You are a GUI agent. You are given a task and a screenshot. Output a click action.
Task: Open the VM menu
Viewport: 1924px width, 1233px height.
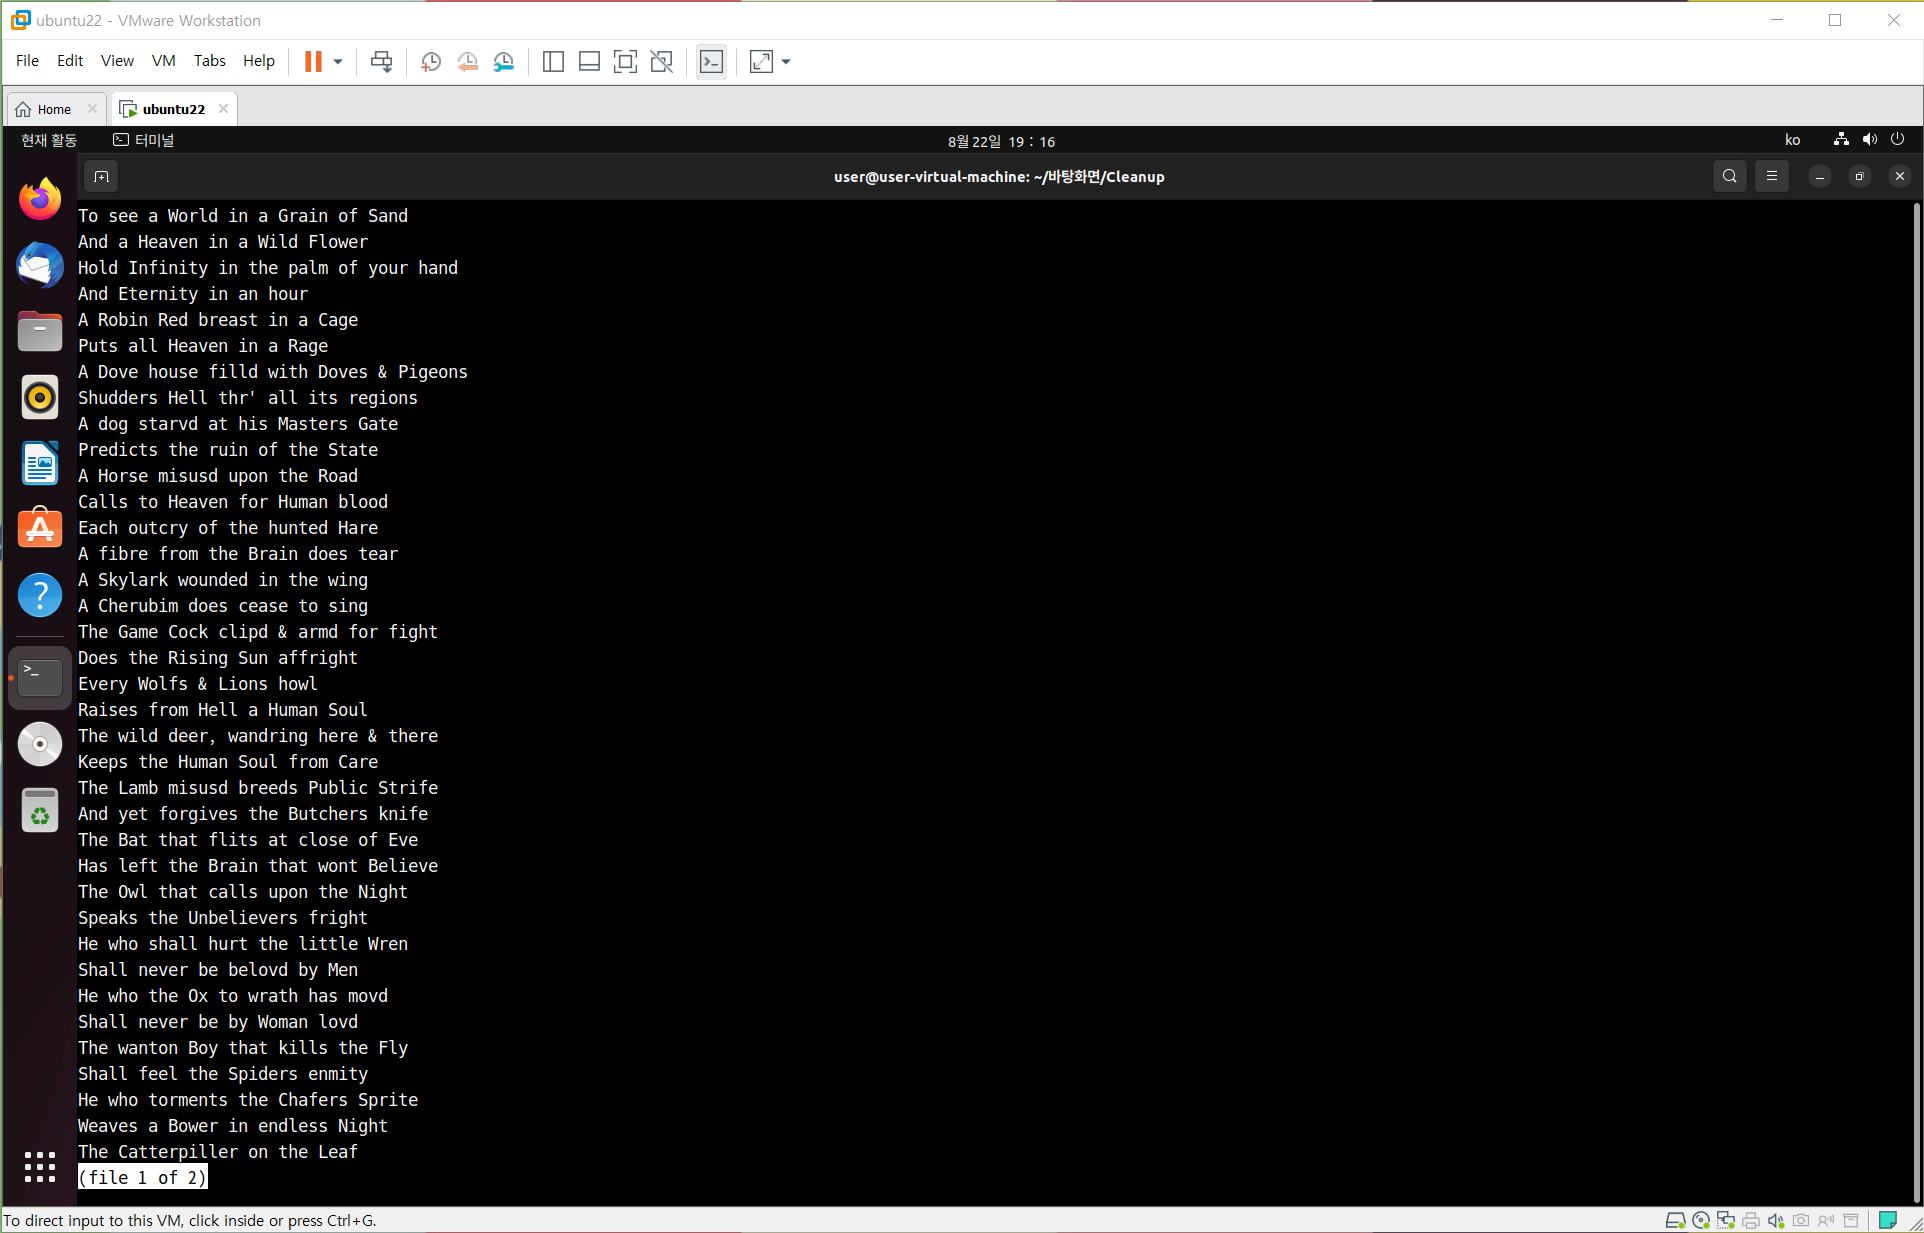(x=163, y=61)
